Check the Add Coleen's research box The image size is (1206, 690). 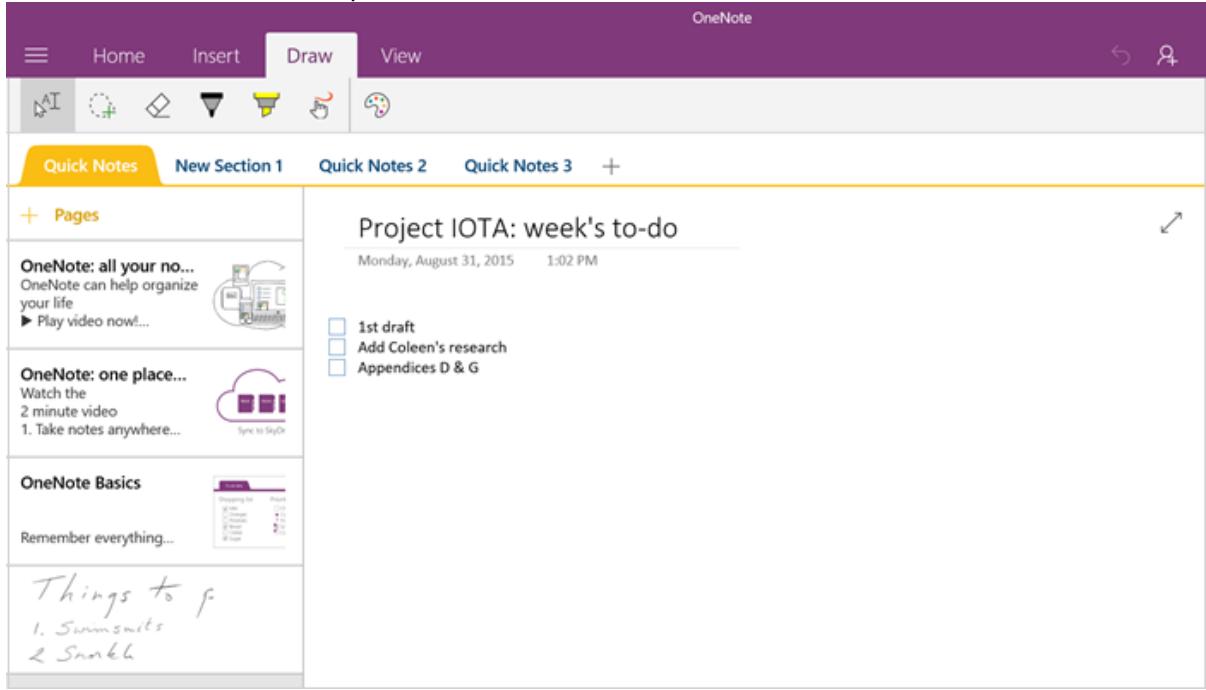coord(337,347)
